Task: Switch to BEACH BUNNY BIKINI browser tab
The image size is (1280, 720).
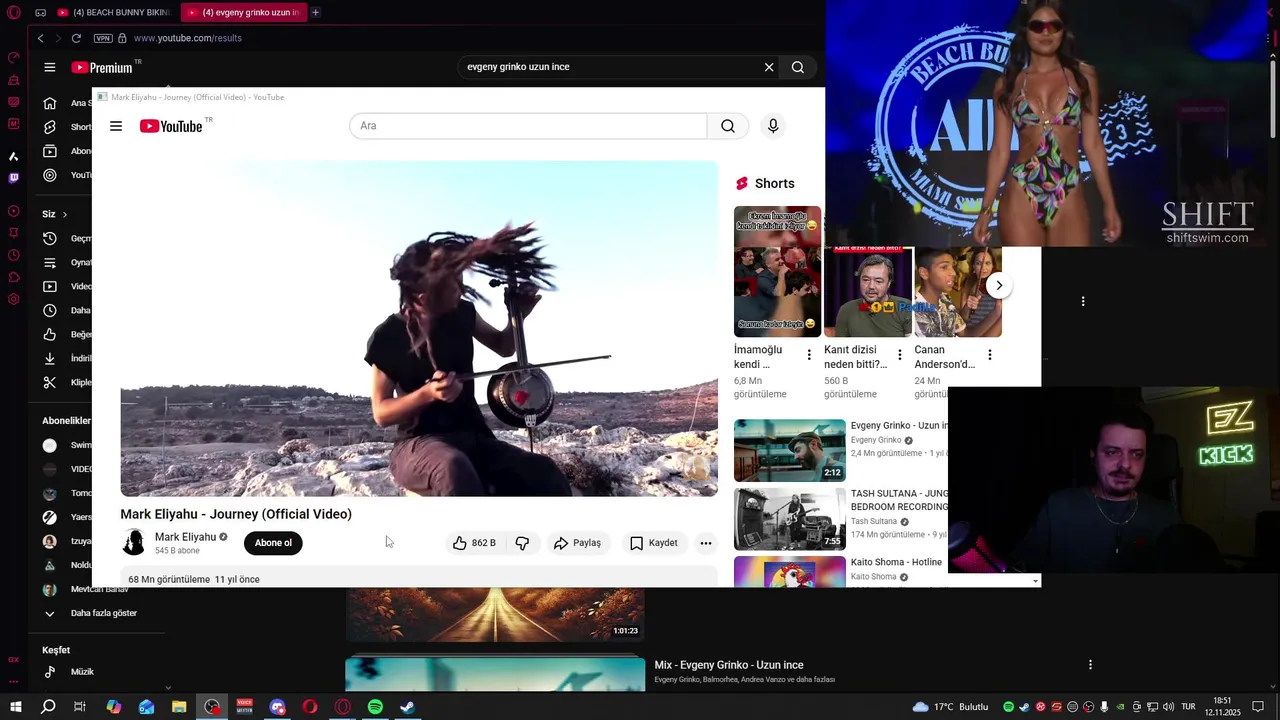Action: (x=113, y=12)
